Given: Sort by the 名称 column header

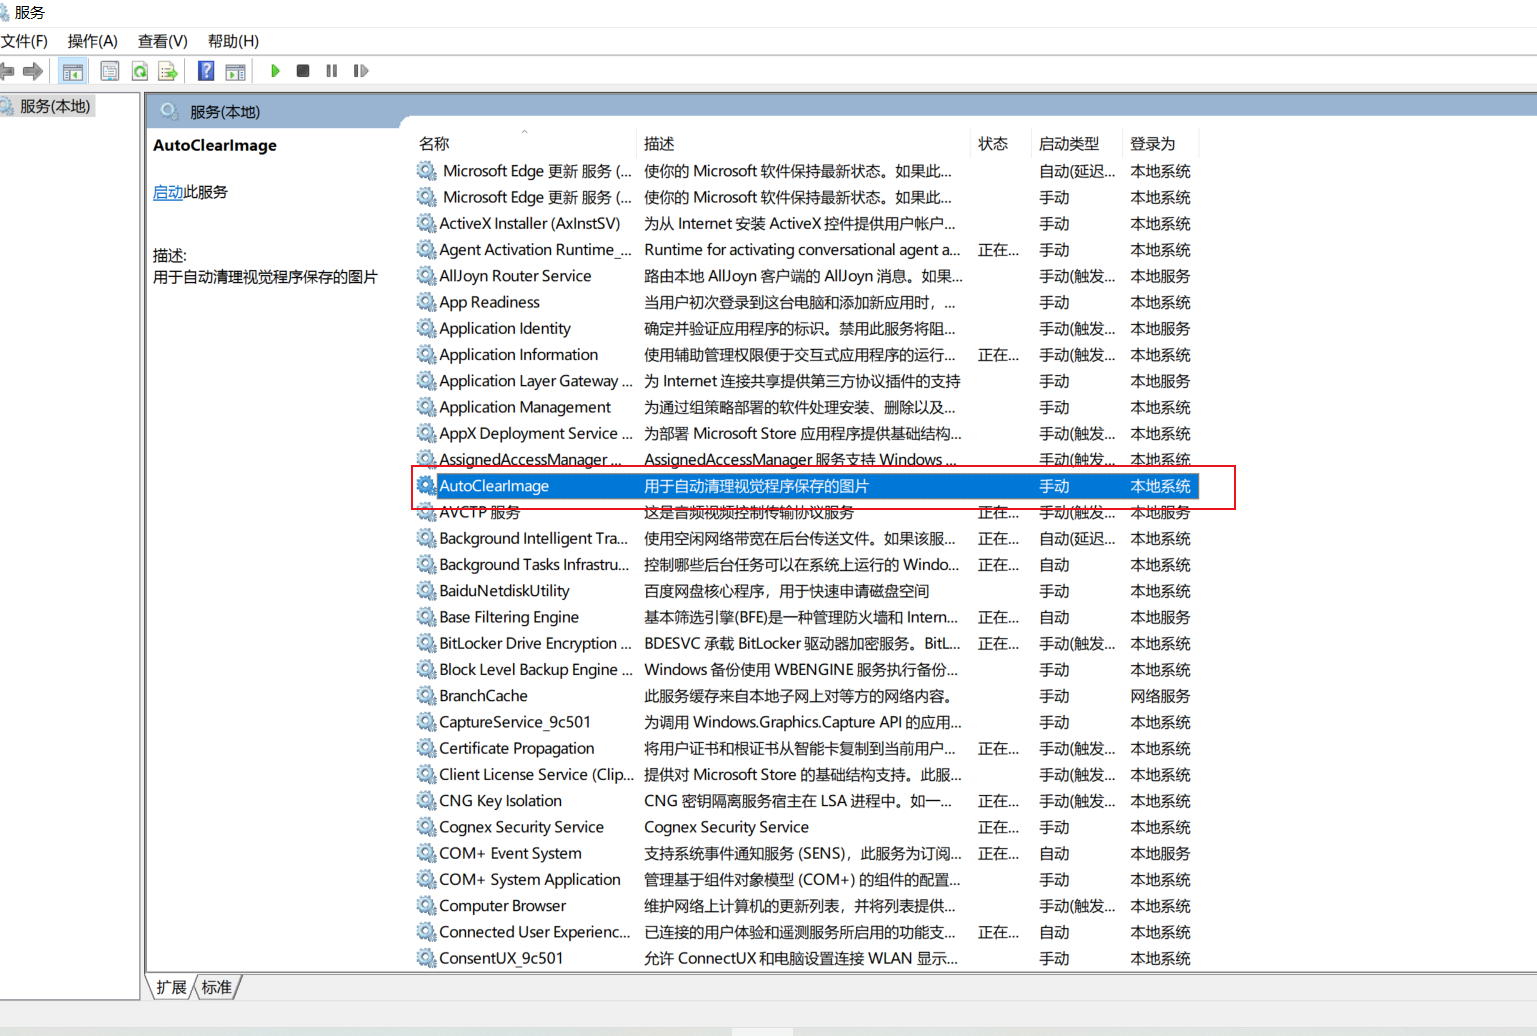Looking at the screenshot, I should [x=434, y=144].
